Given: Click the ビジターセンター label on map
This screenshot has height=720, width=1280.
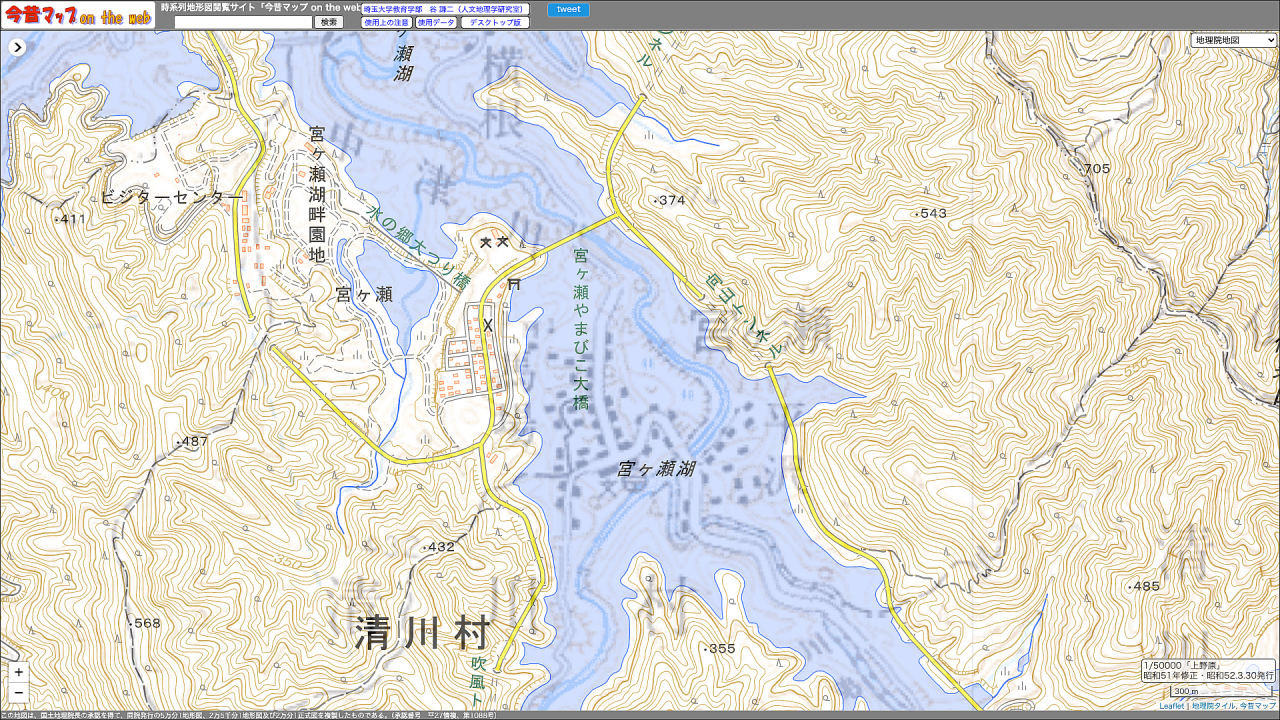Looking at the screenshot, I should [x=171, y=198].
